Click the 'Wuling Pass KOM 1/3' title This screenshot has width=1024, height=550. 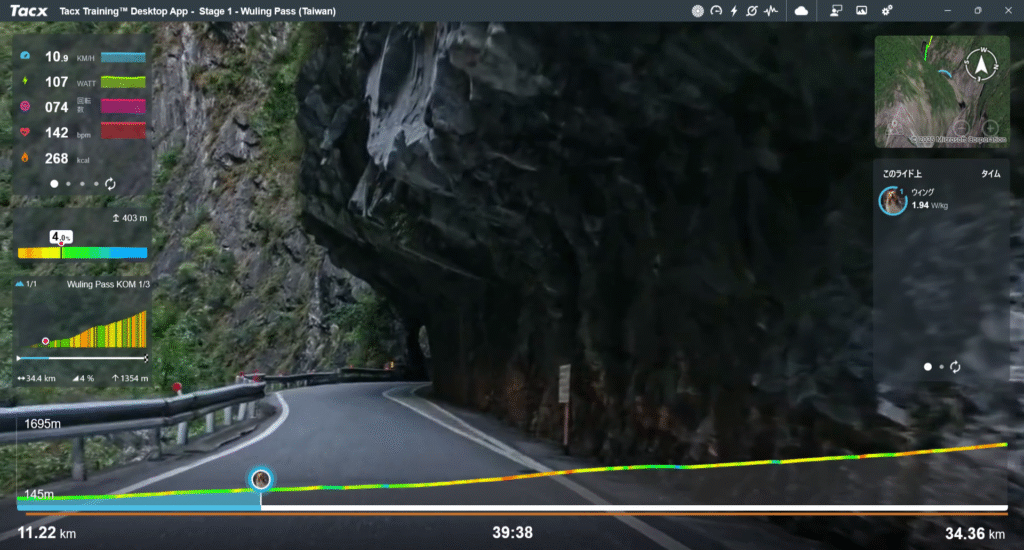(108, 284)
